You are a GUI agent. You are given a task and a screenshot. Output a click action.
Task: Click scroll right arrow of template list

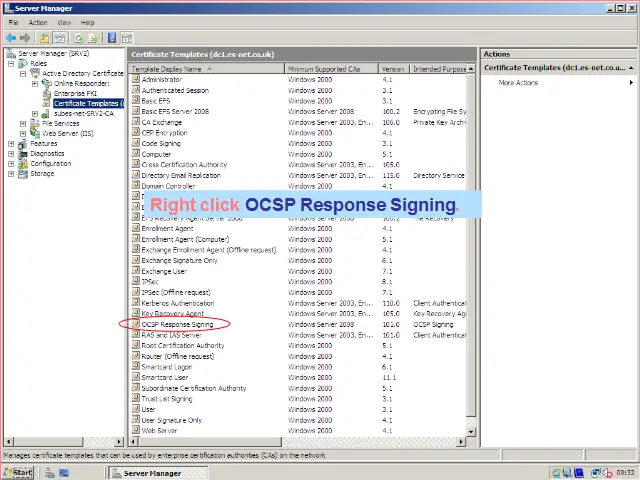(461, 441)
